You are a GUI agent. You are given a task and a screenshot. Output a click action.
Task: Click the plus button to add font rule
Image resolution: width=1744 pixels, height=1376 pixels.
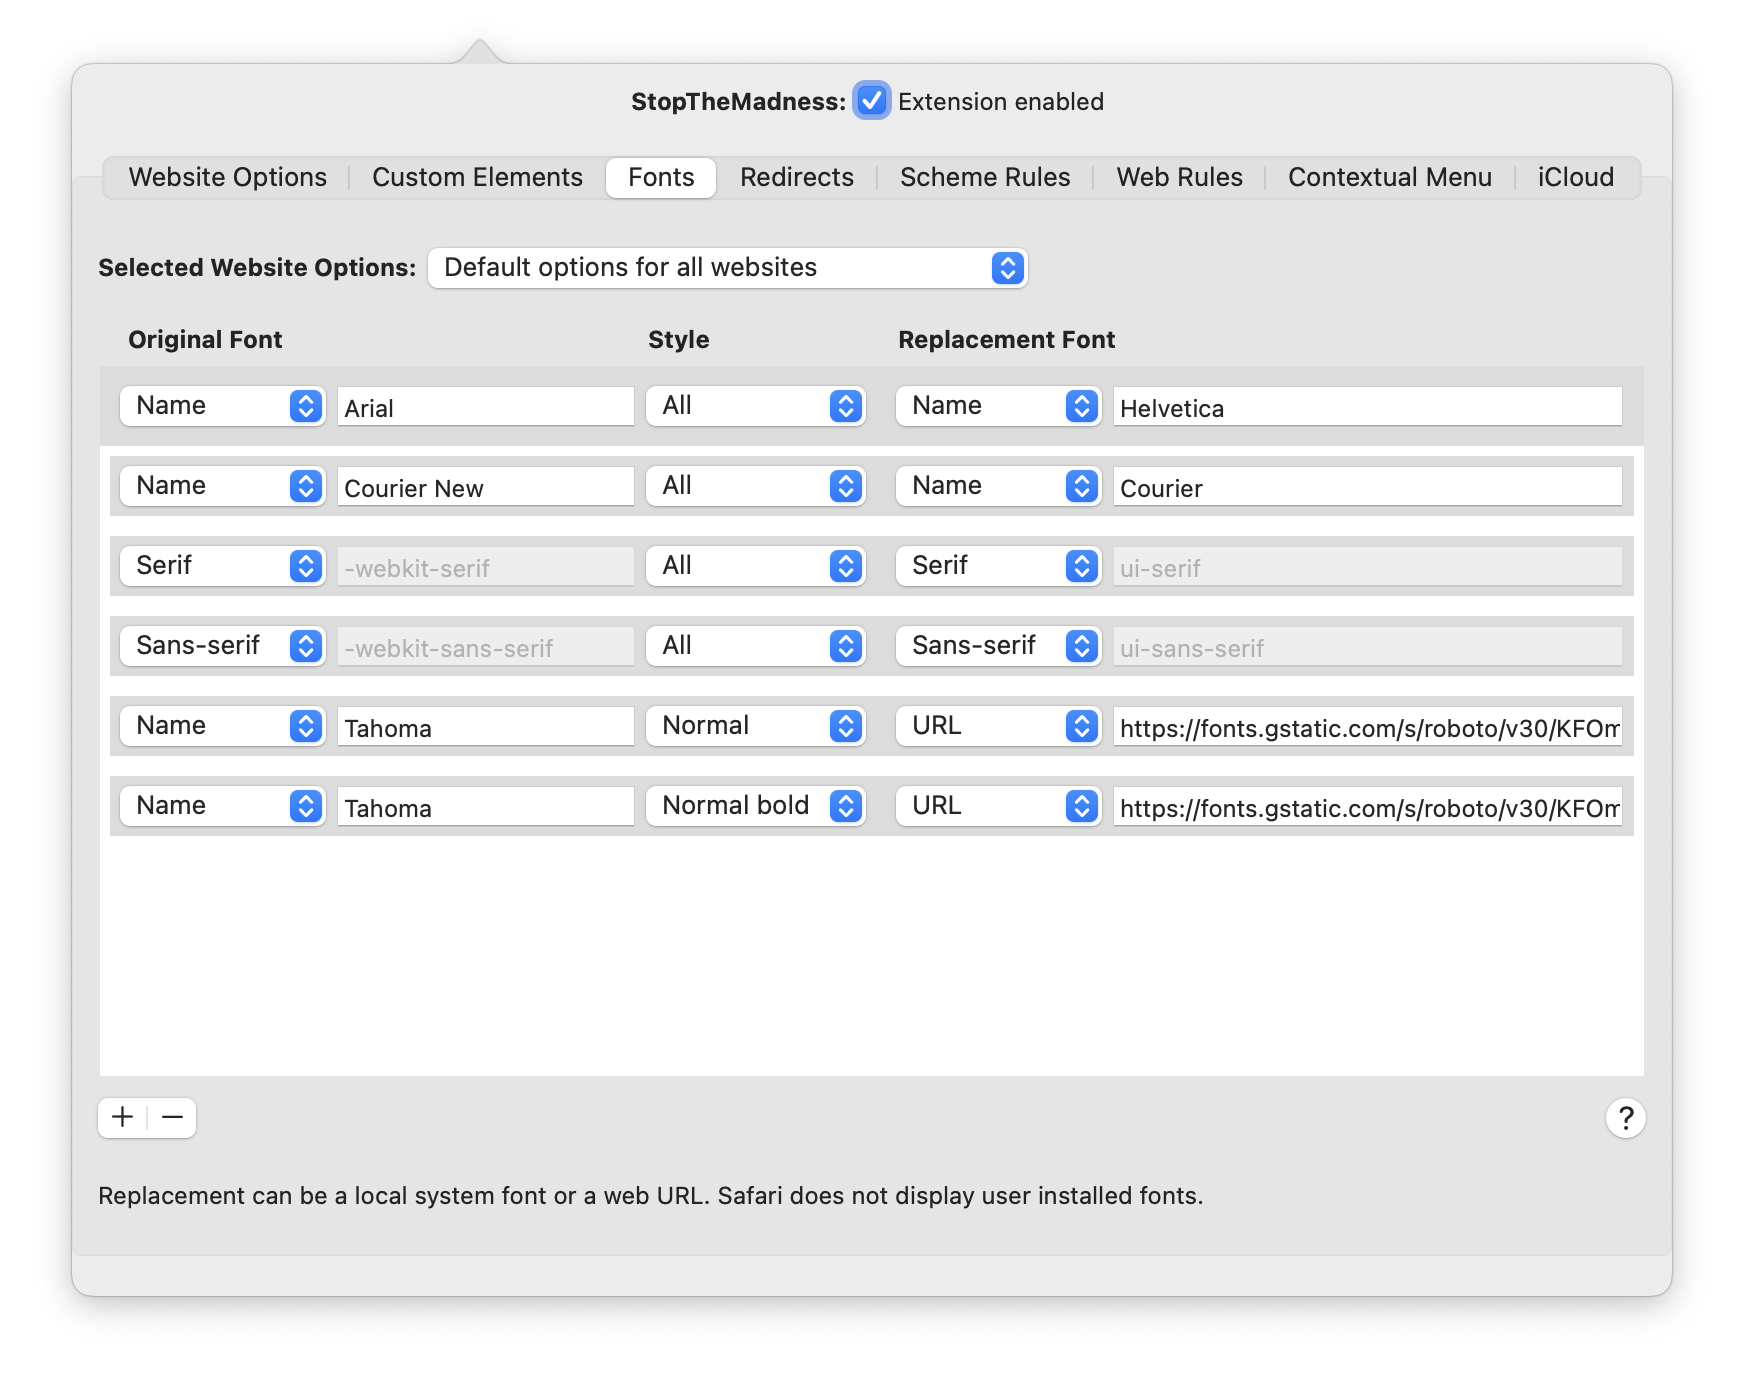(123, 1117)
